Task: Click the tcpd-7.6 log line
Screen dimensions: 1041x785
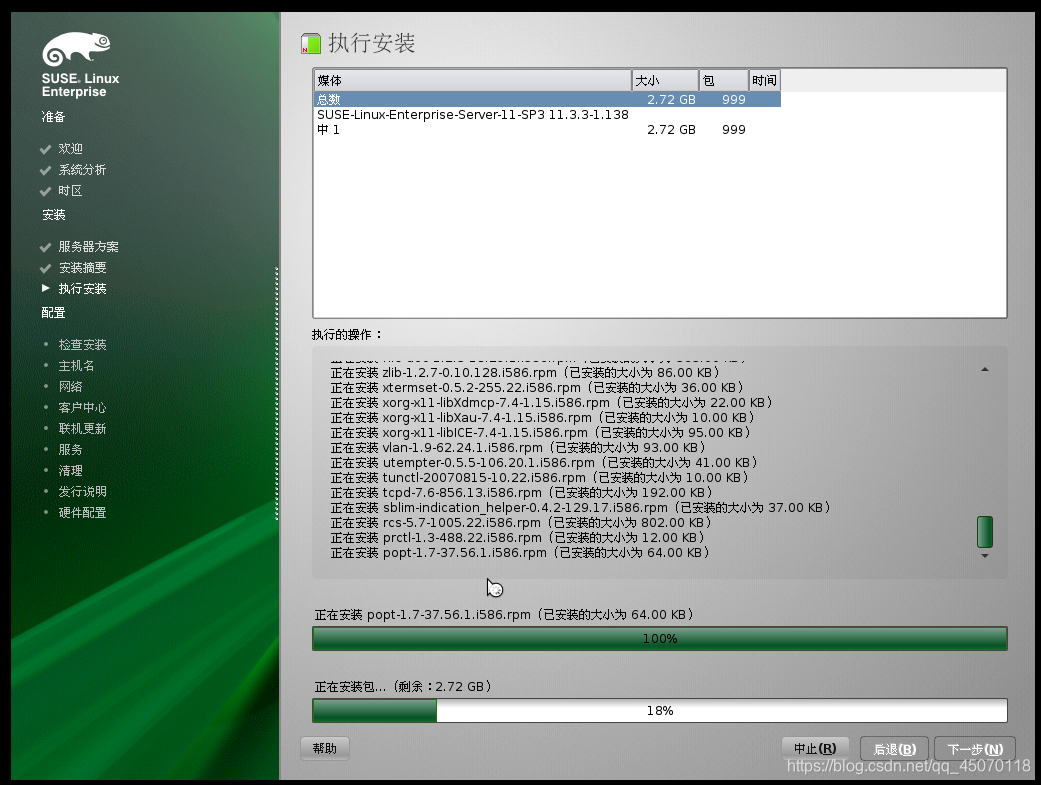Action: 522,493
